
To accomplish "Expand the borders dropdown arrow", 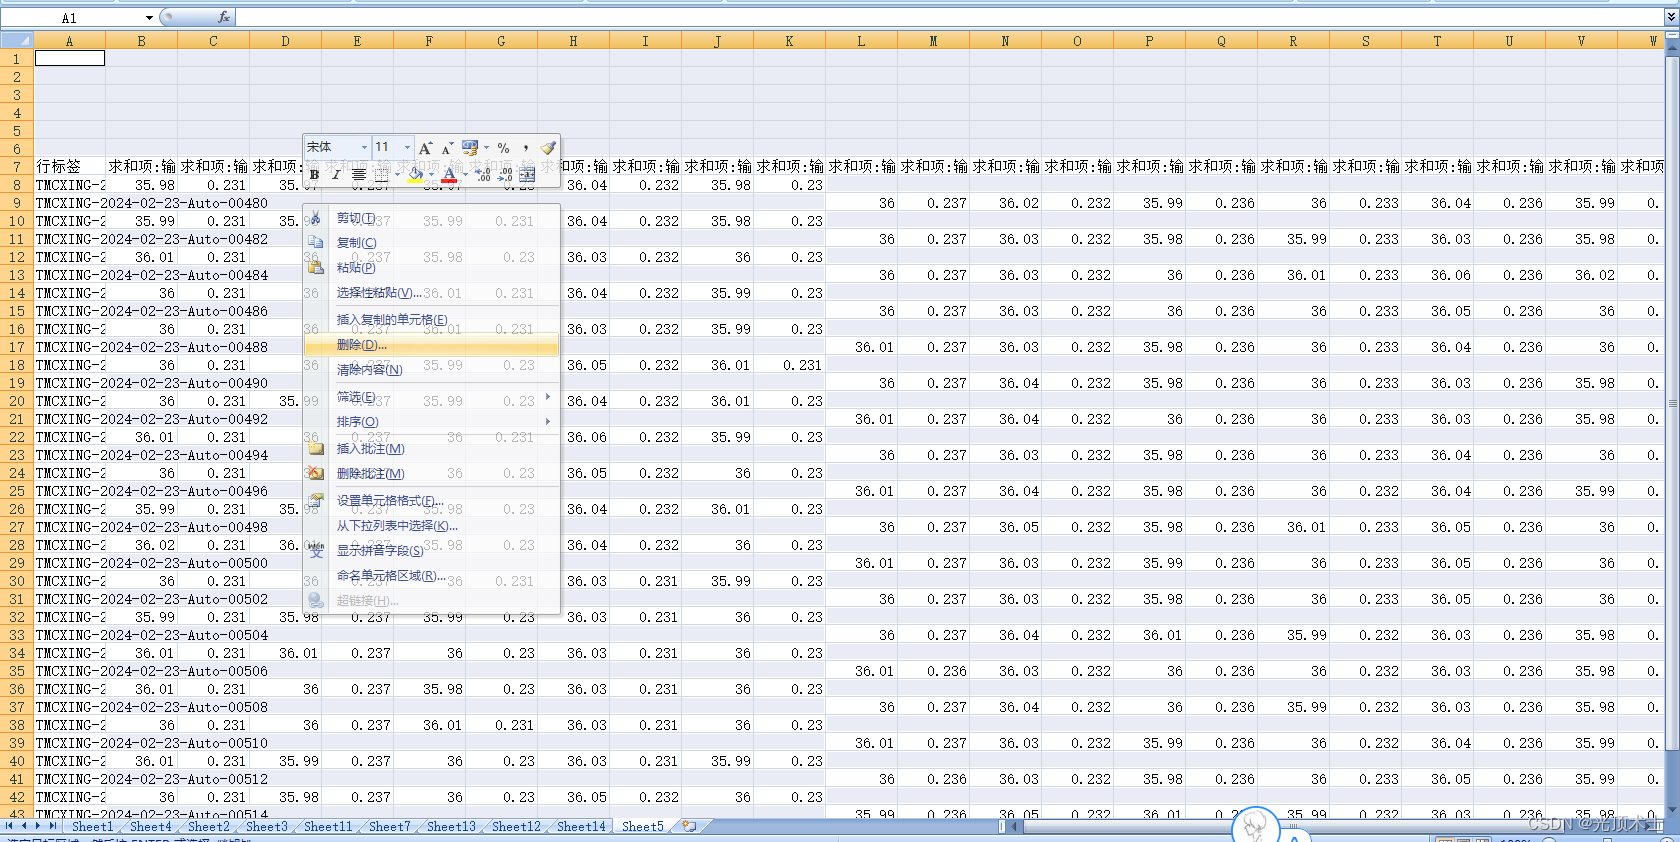I will 397,174.
